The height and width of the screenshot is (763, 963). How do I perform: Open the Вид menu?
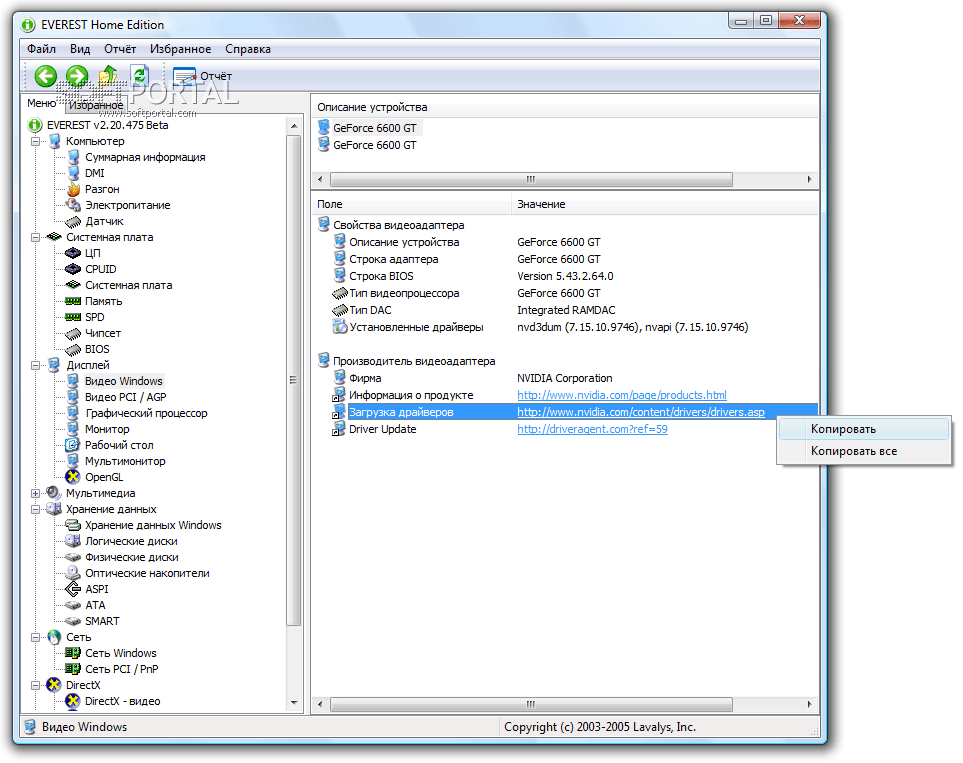coord(80,49)
